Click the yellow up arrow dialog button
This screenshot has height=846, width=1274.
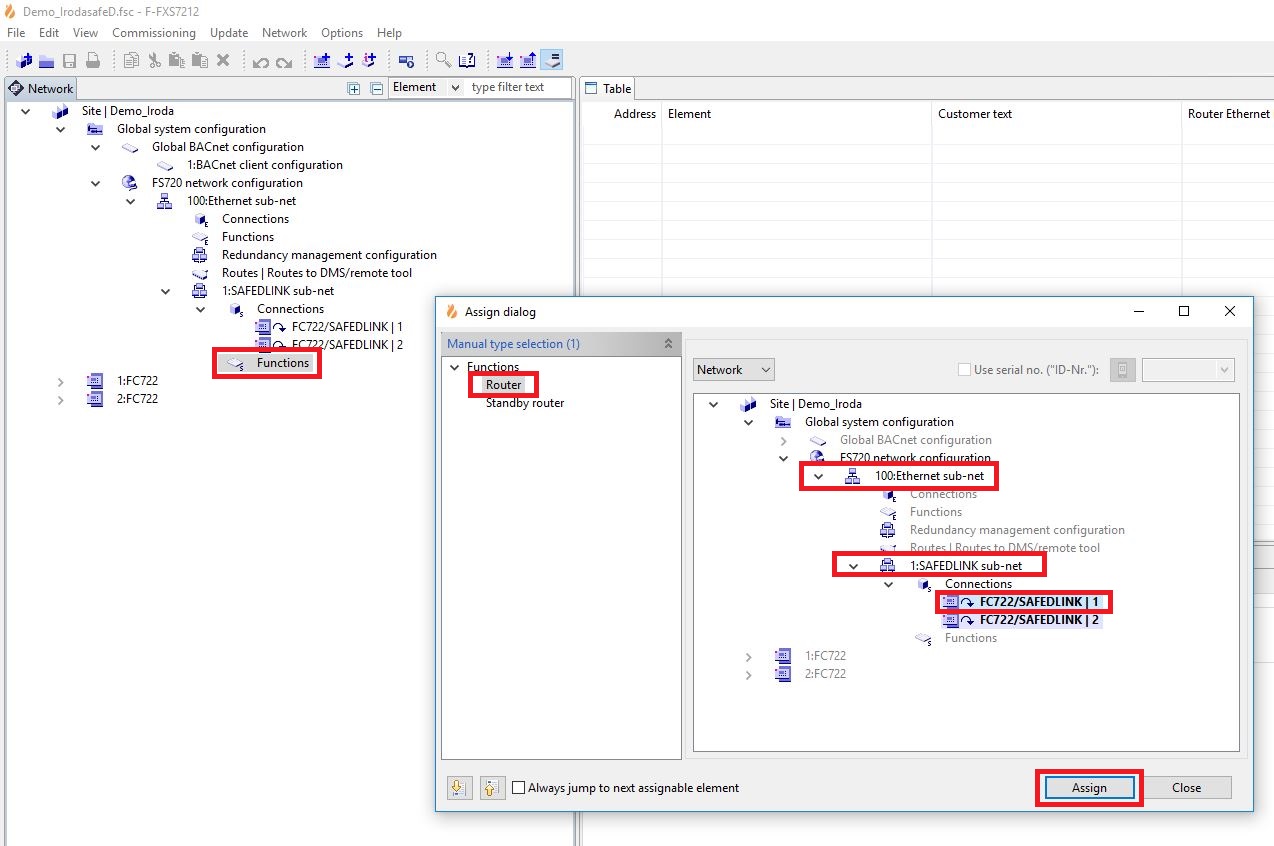(491, 788)
